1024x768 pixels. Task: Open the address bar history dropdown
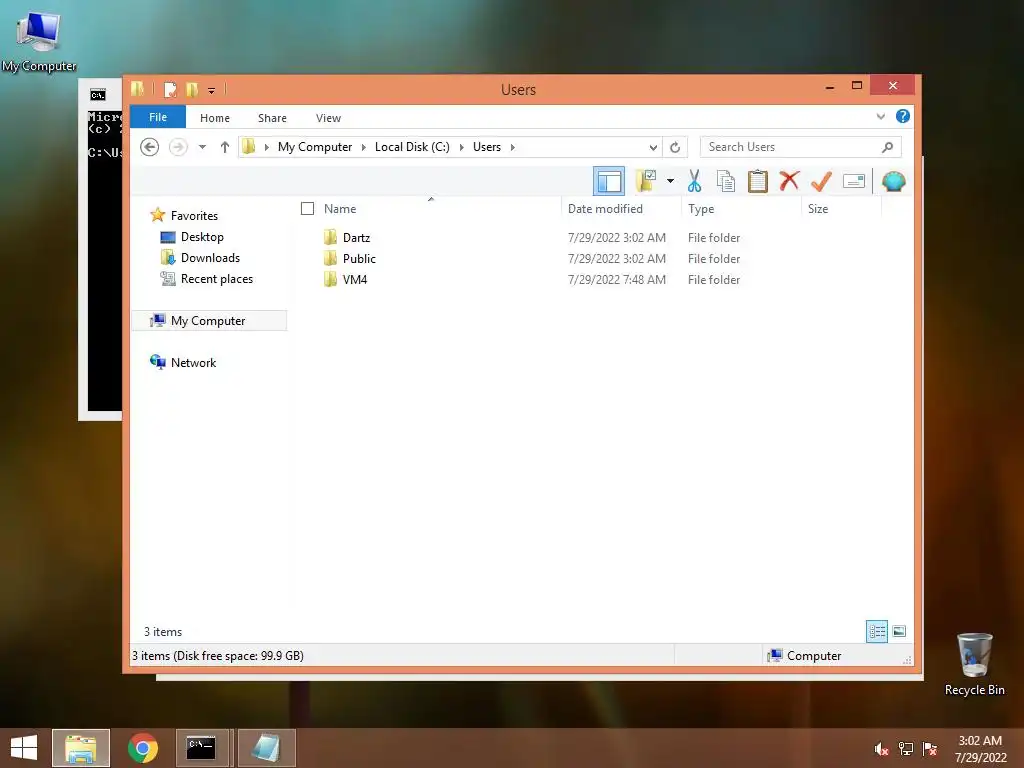[653, 148]
